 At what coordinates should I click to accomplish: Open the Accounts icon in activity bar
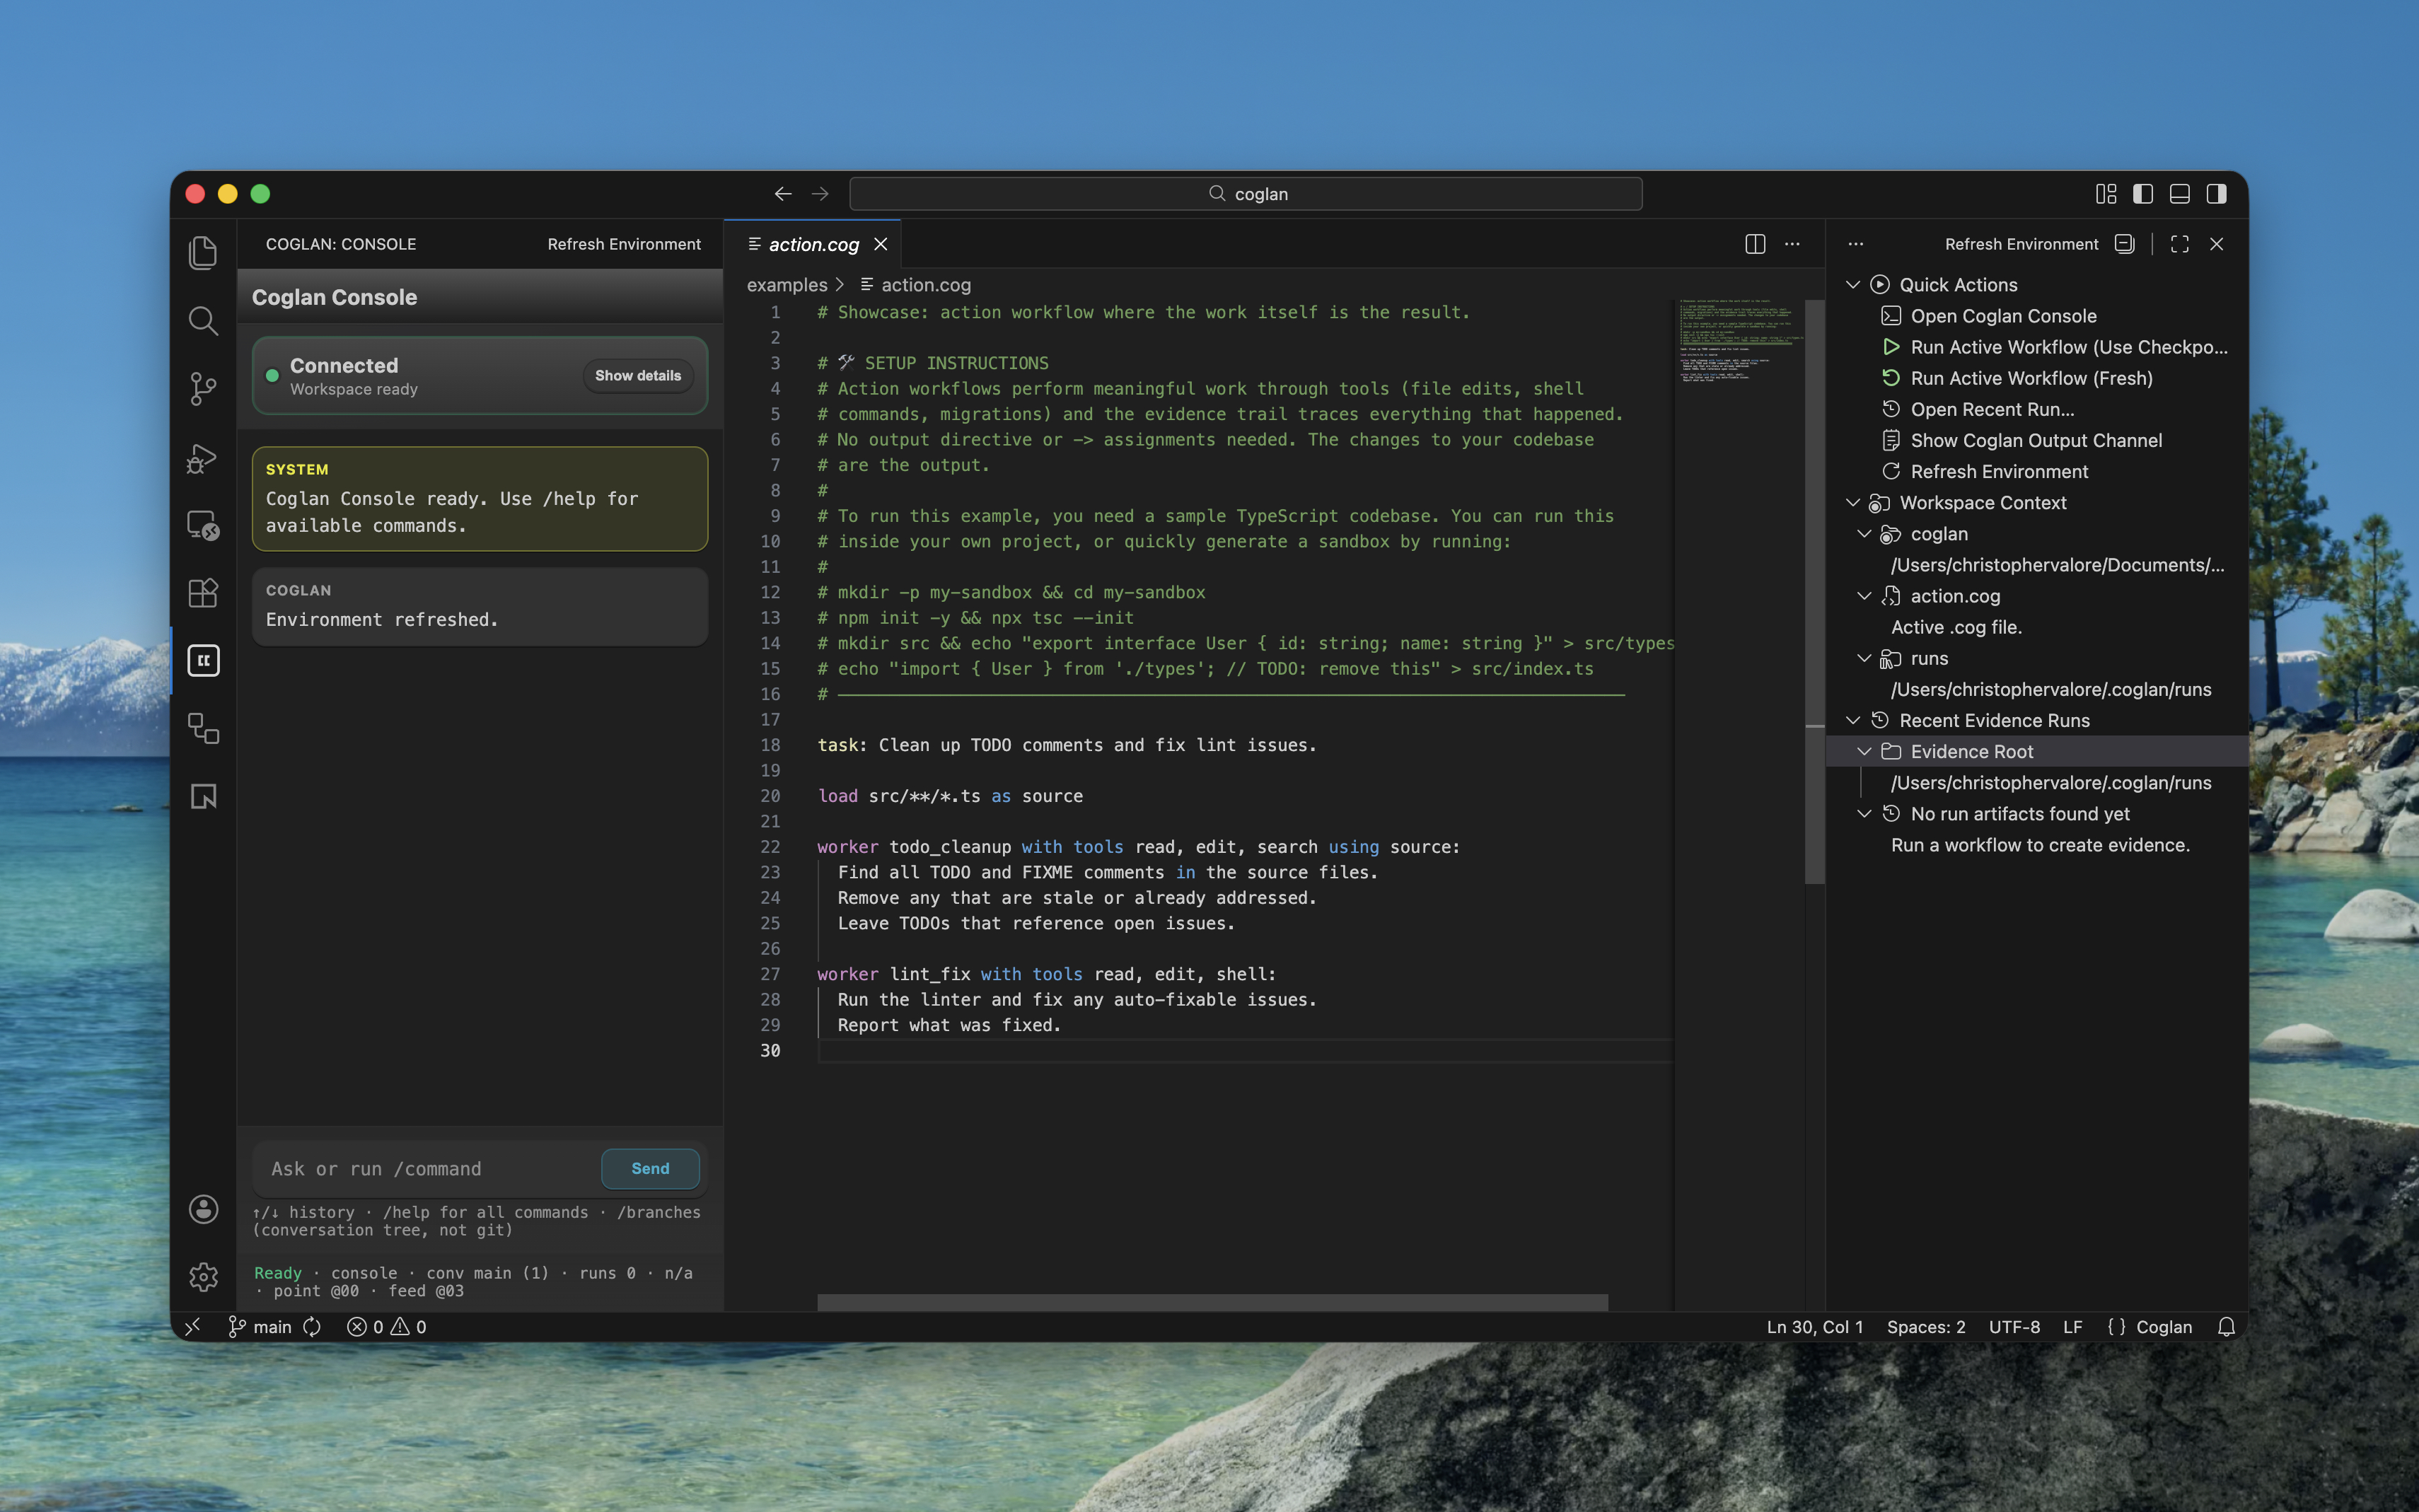click(203, 1209)
